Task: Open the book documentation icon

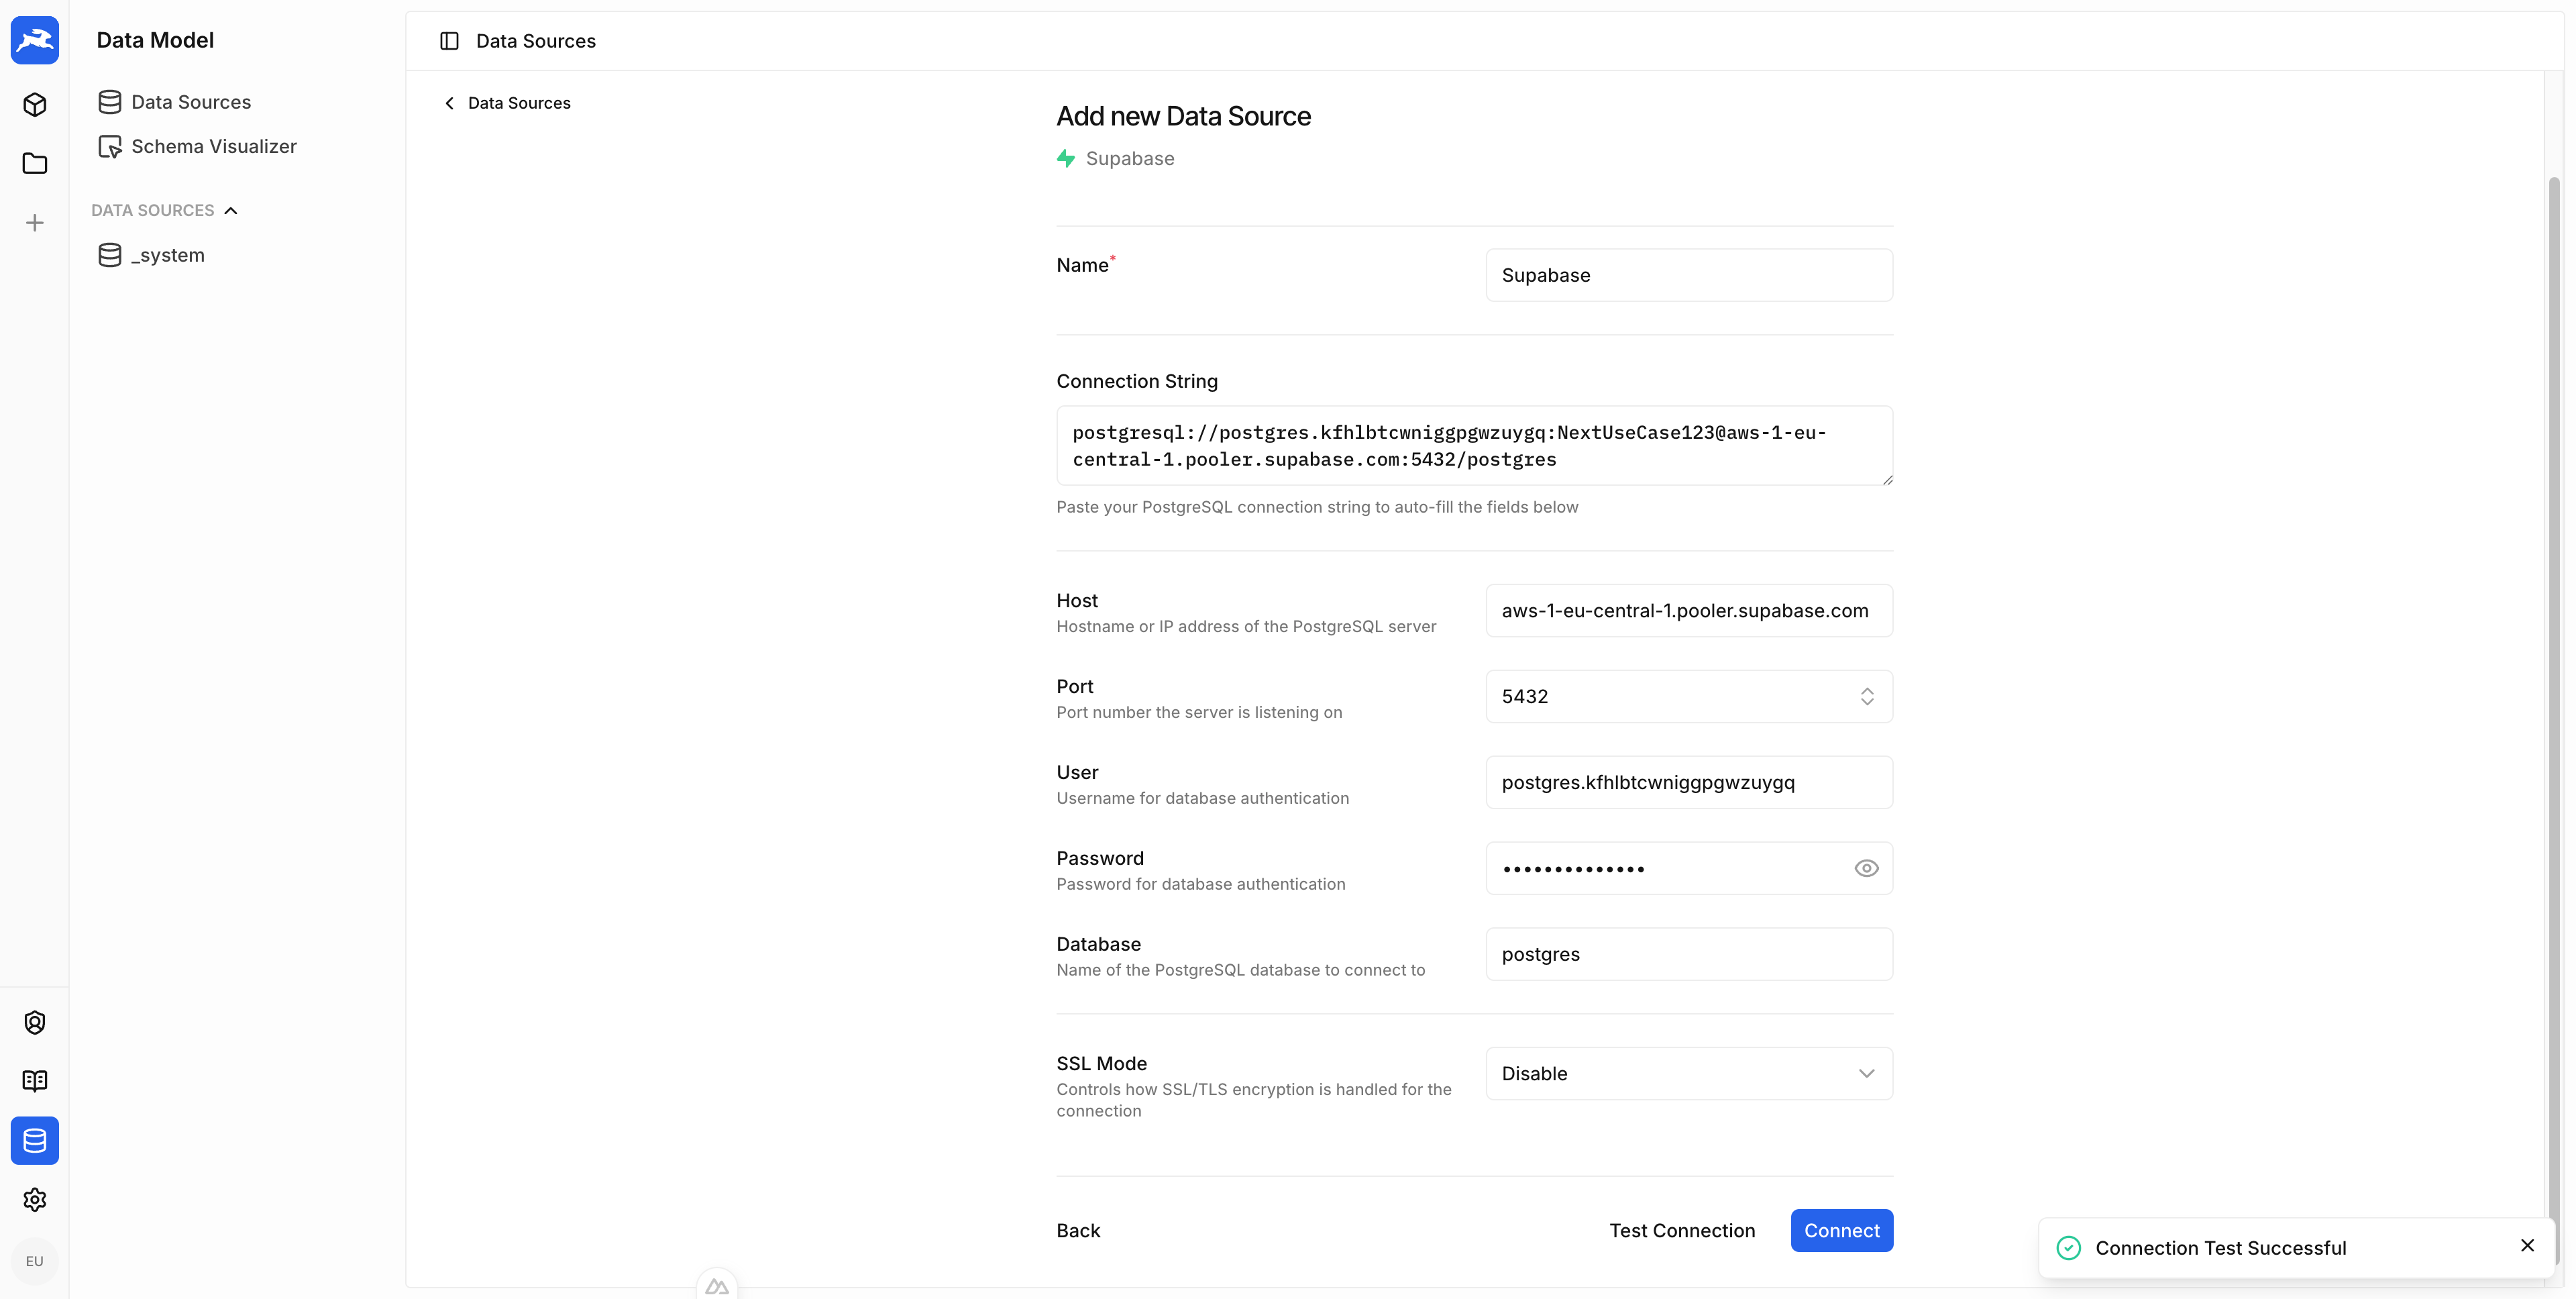Action: click(35, 1081)
